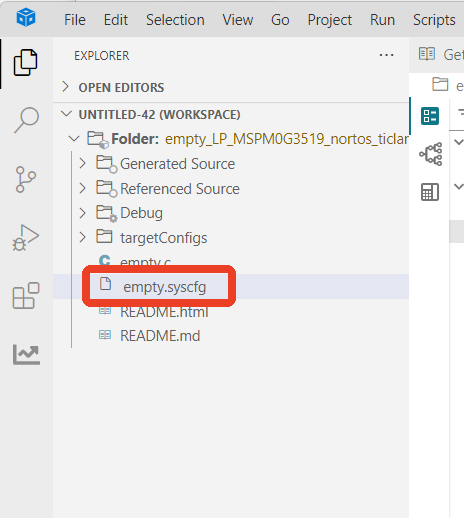Open README.html in the tree
Image resolution: width=464 pixels, height=518 pixels.
point(164,312)
